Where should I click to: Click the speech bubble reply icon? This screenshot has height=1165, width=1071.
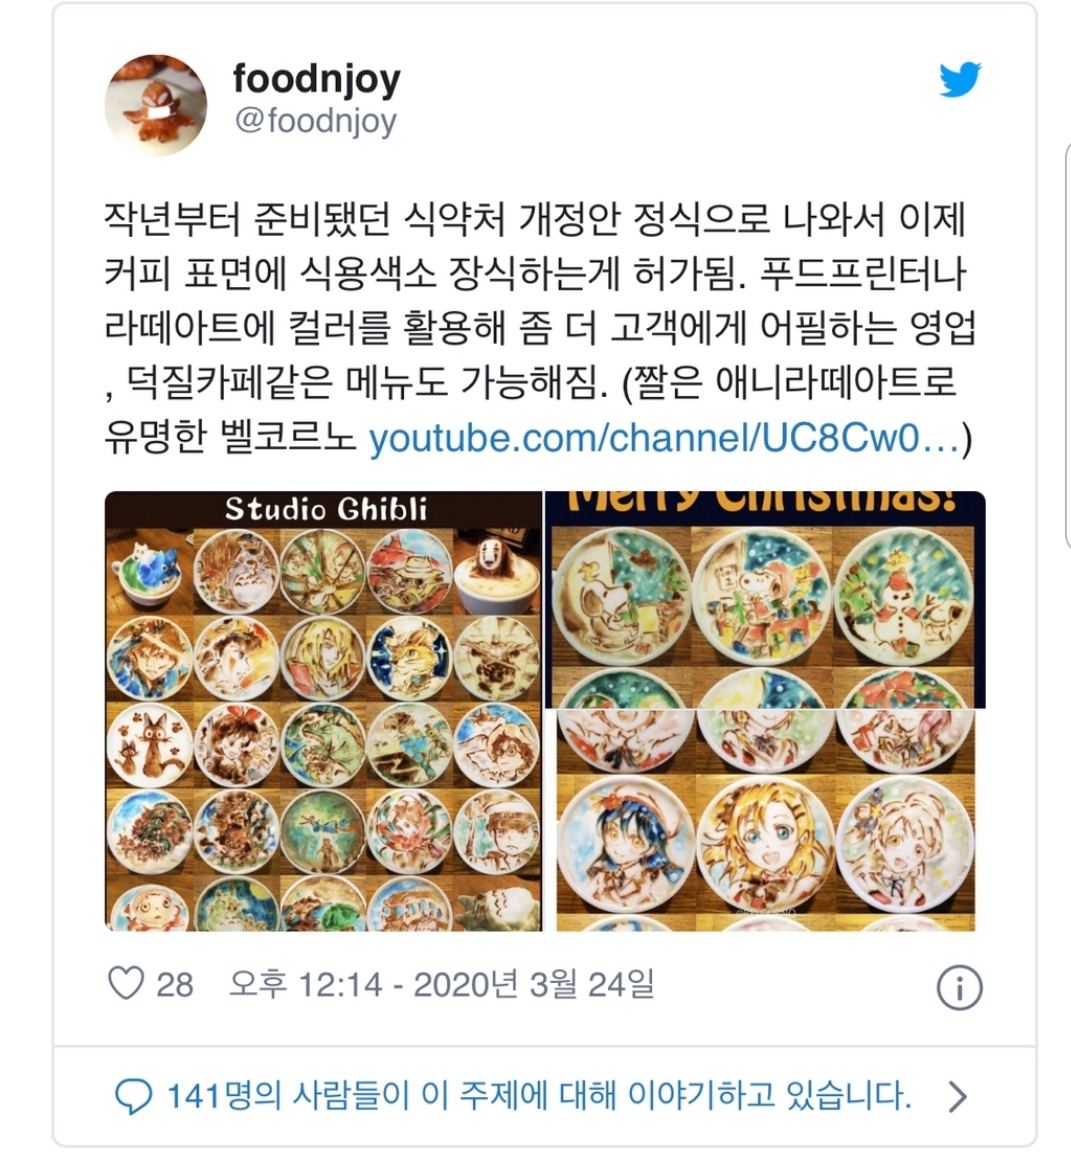coord(134,1097)
